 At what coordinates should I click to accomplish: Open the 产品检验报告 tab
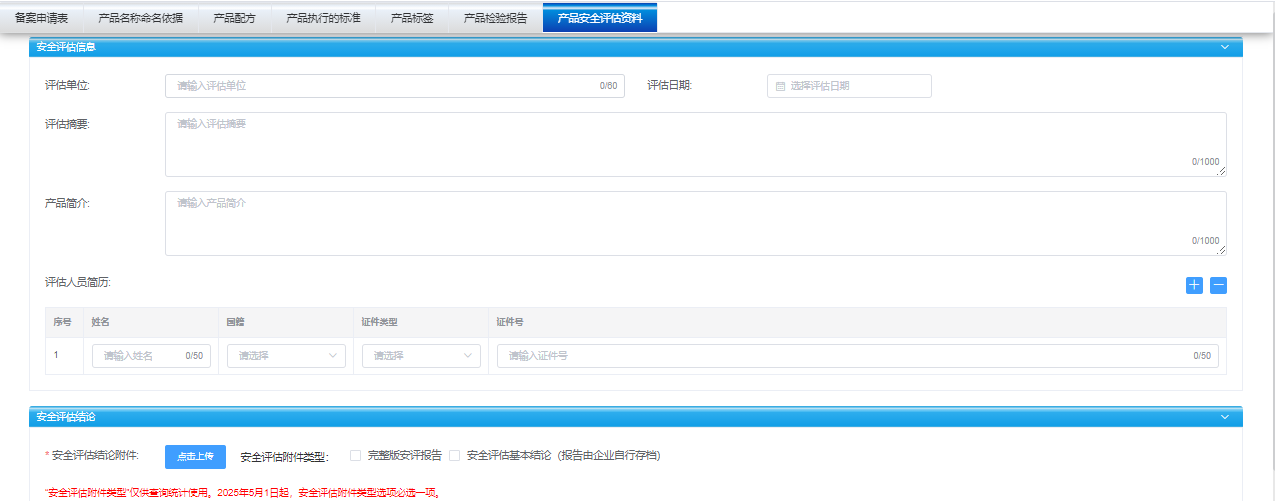pyautogui.click(x=495, y=18)
